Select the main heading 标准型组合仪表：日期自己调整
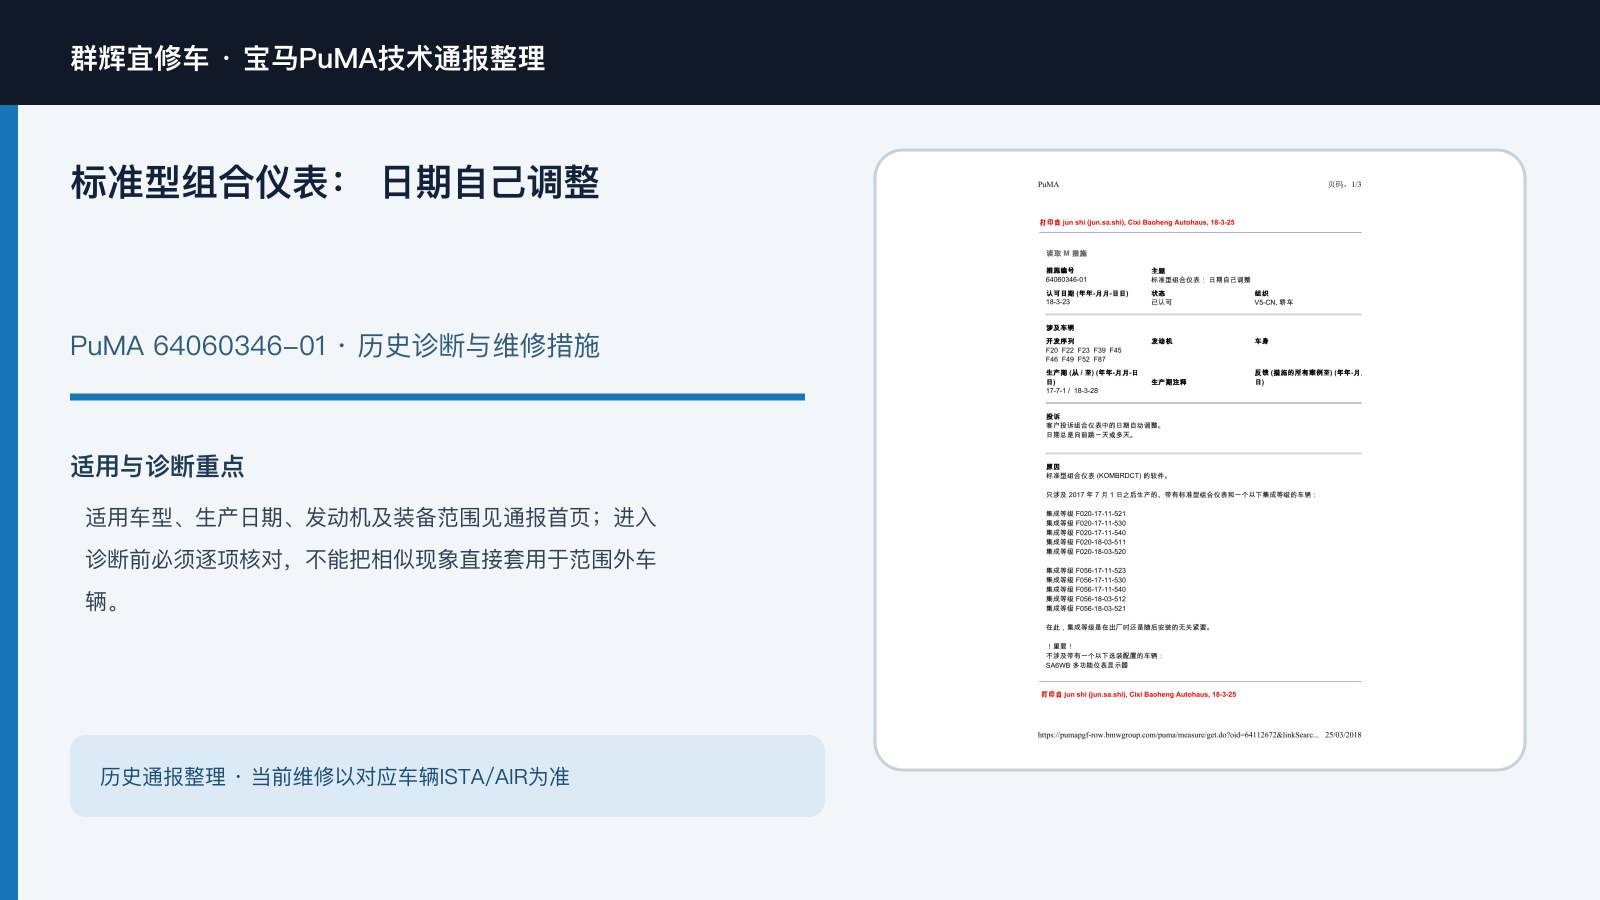 point(335,183)
